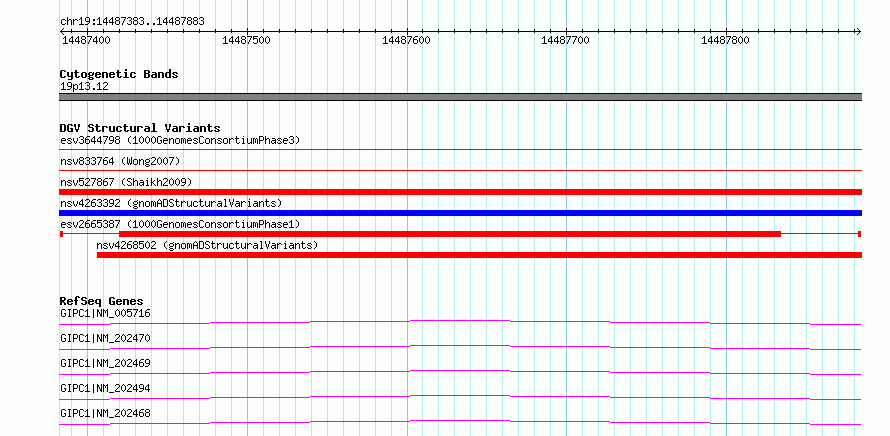Select magenta line of GIPC1|NM_202494
Image resolution: width=890 pixels, height=436 pixels.
click(460, 397)
